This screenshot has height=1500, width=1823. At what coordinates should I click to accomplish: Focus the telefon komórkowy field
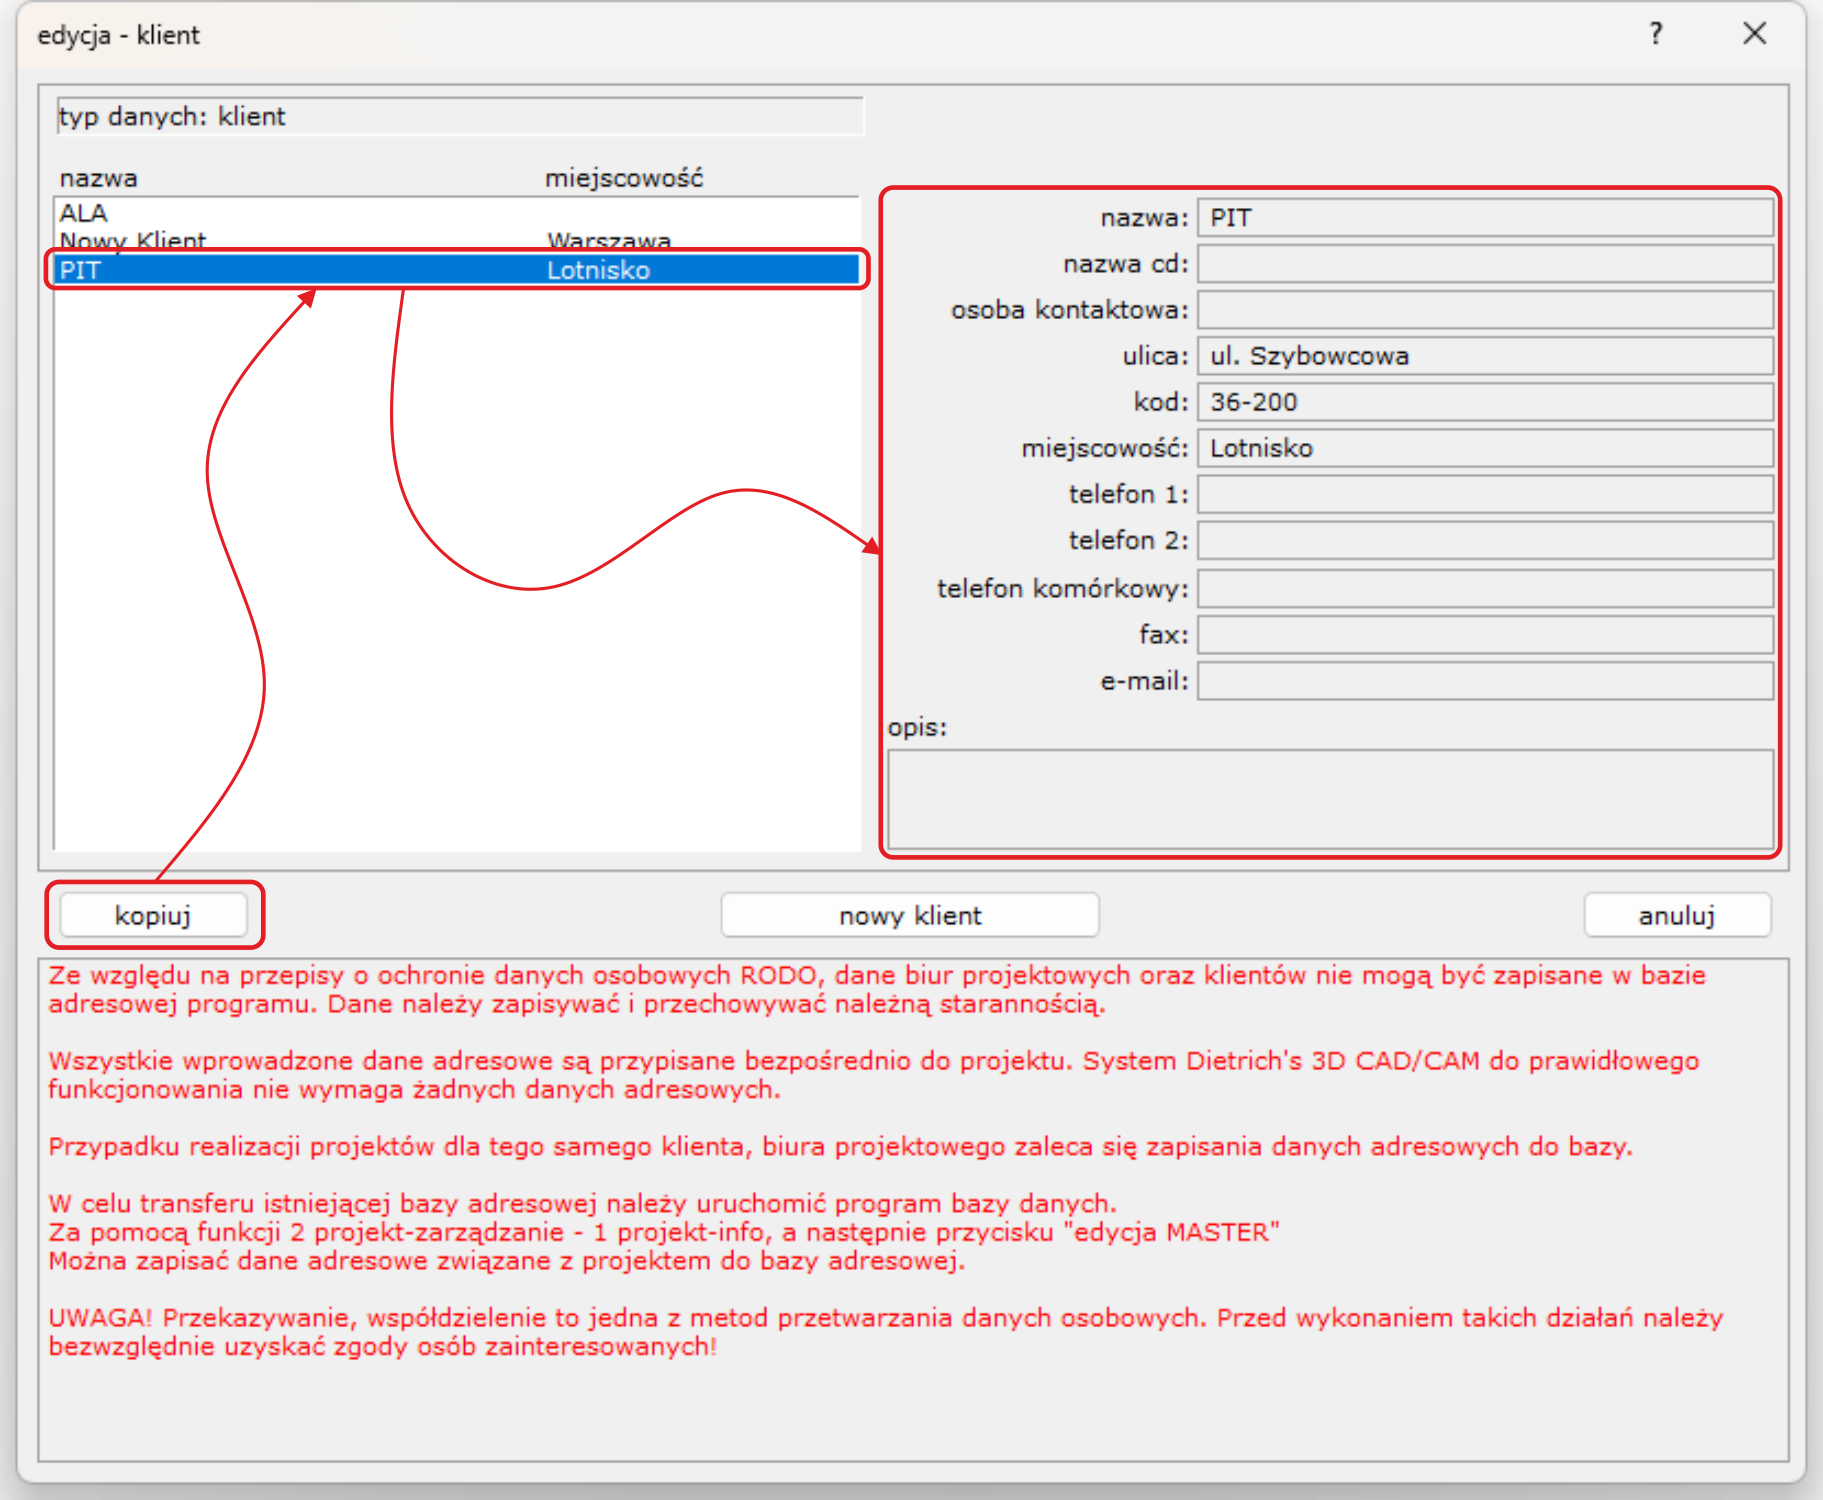(1484, 588)
